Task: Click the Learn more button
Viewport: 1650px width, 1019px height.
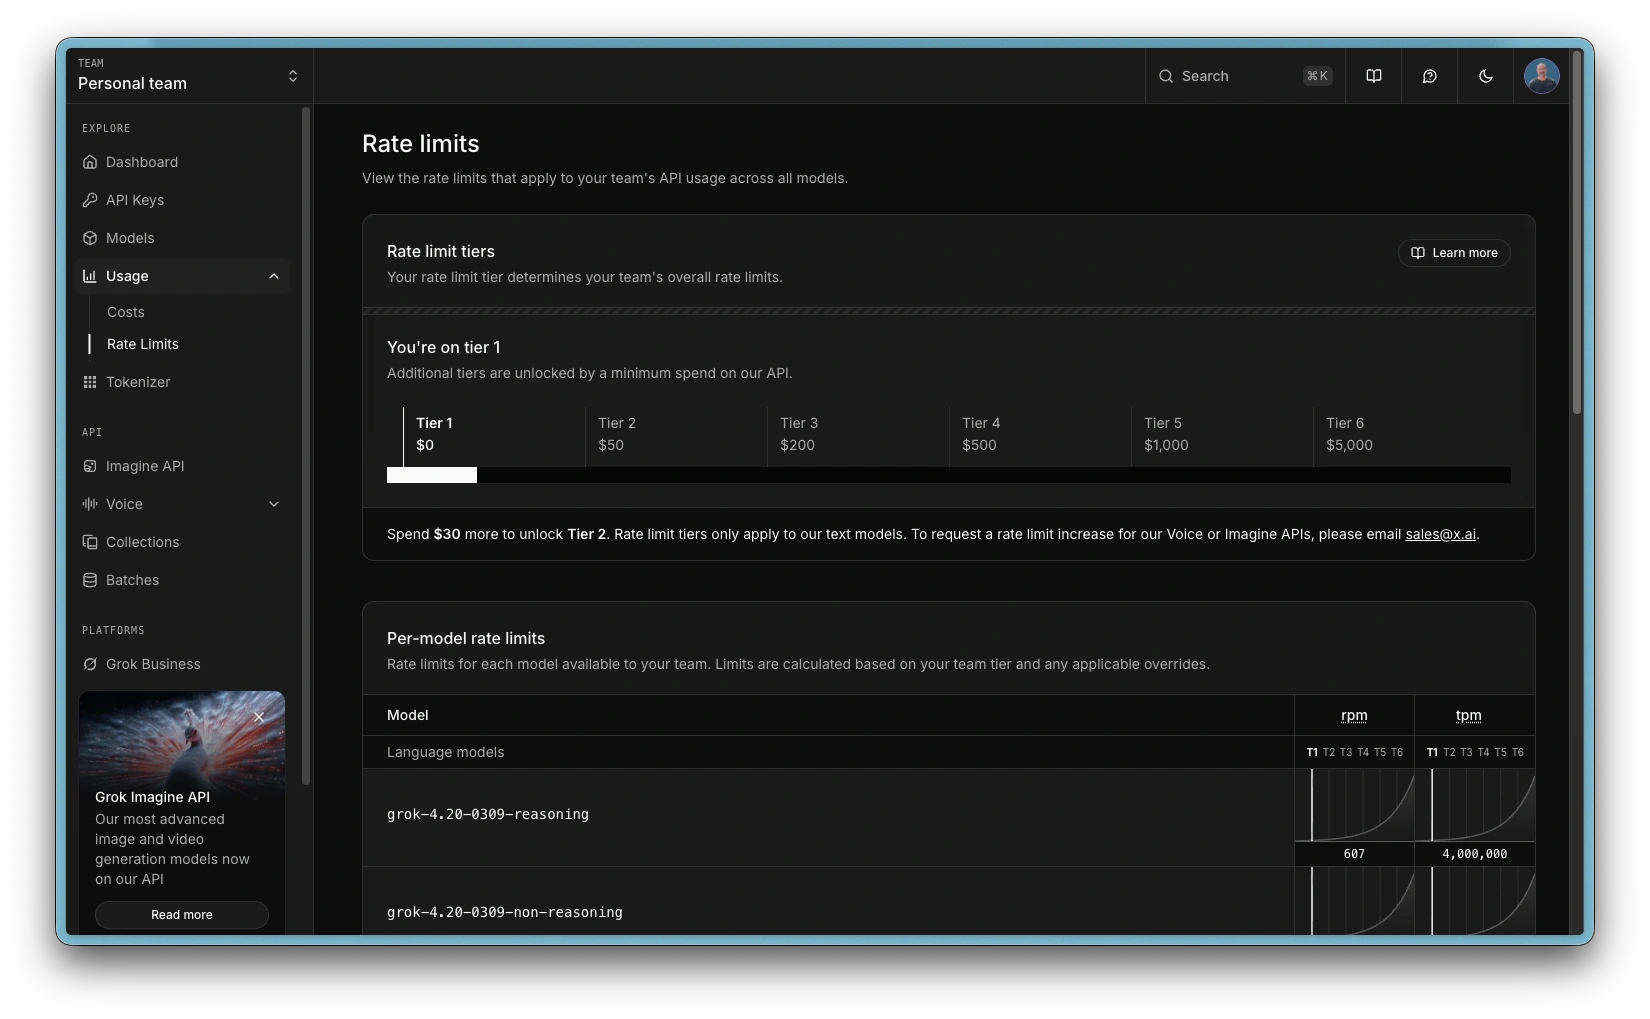Action: 1454,253
